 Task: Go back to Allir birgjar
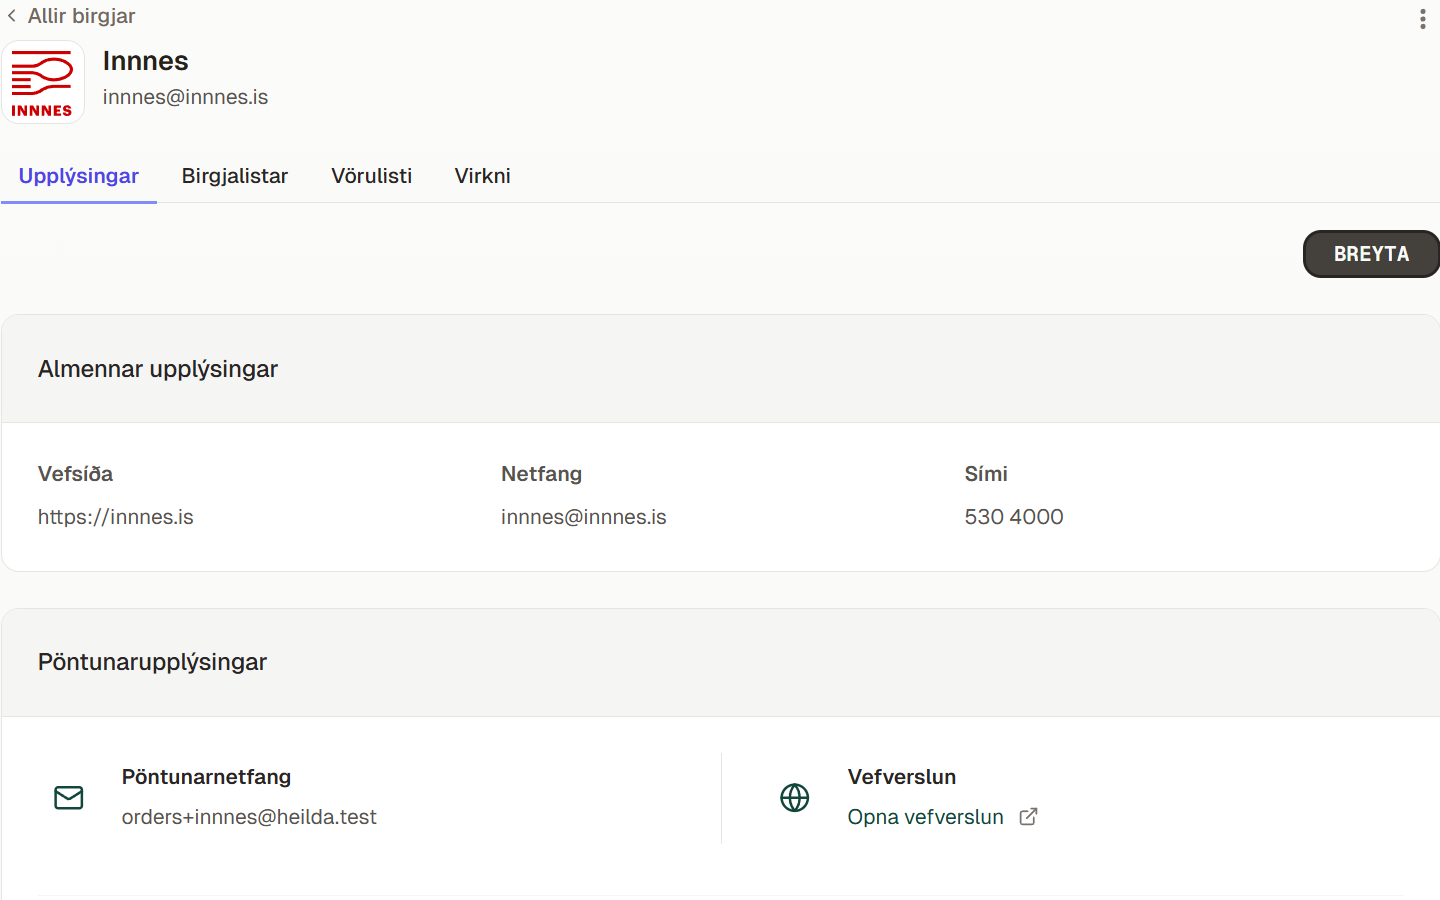point(71,16)
